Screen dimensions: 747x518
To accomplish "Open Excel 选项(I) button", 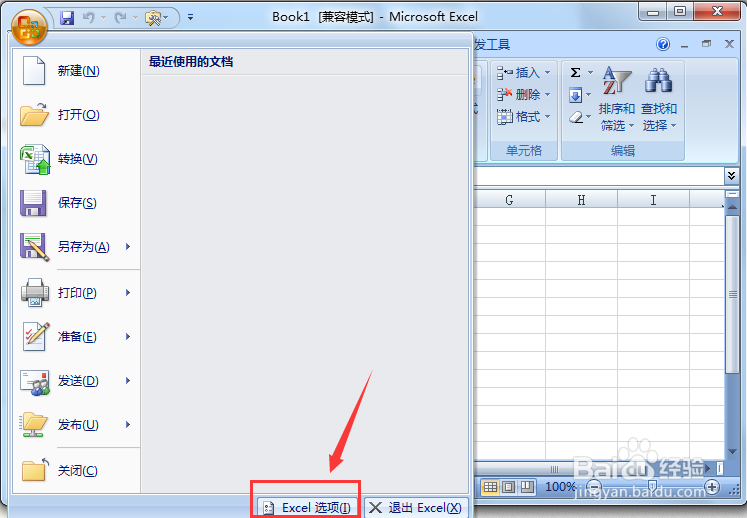I will point(307,508).
